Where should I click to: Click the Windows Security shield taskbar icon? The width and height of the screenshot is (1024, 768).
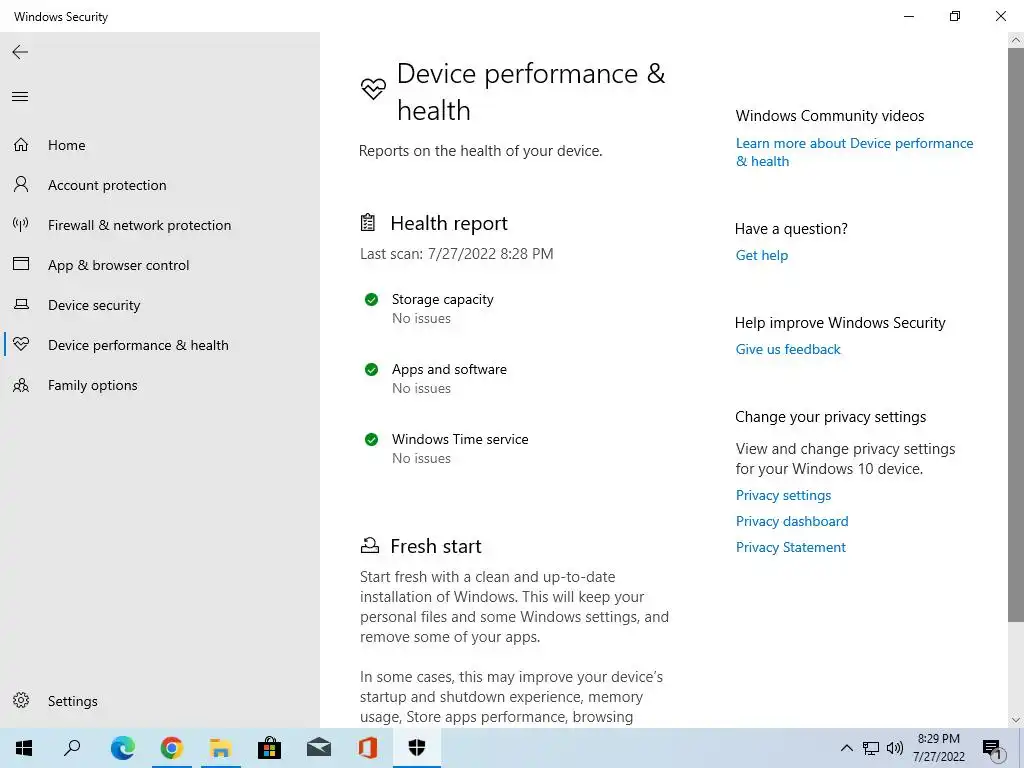coord(417,748)
